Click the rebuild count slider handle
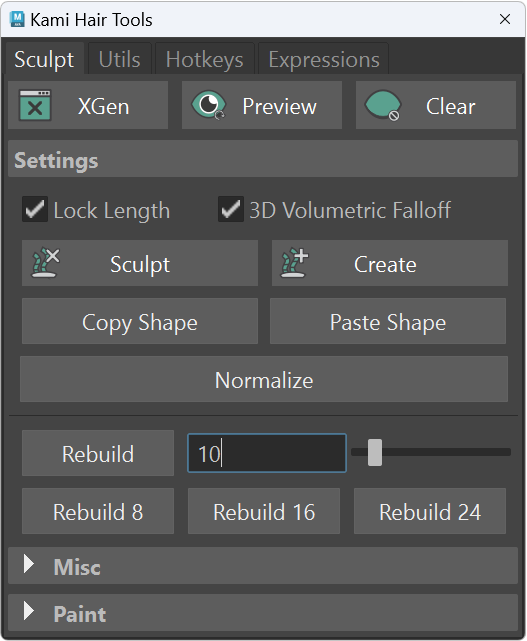 pyautogui.click(x=375, y=453)
